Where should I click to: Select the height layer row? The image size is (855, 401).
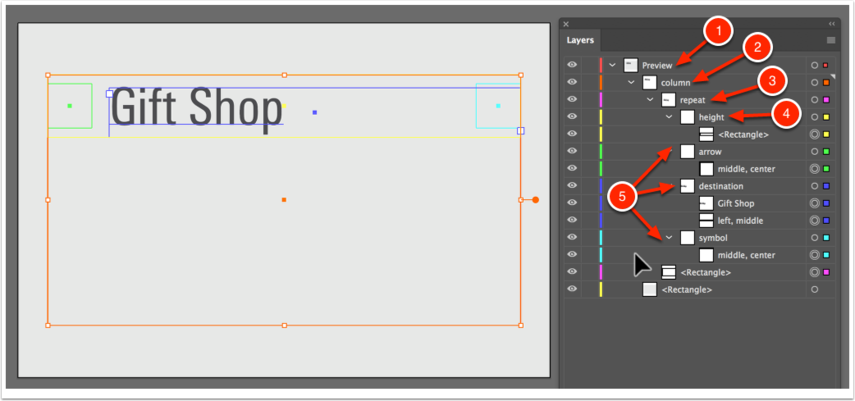[x=700, y=117]
